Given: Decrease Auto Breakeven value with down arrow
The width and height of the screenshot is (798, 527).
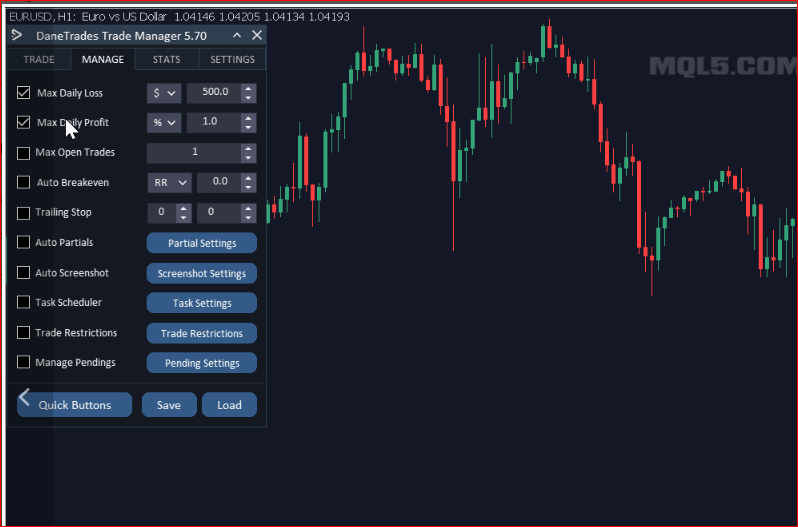Looking at the screenshot, I should coord(248,187).
